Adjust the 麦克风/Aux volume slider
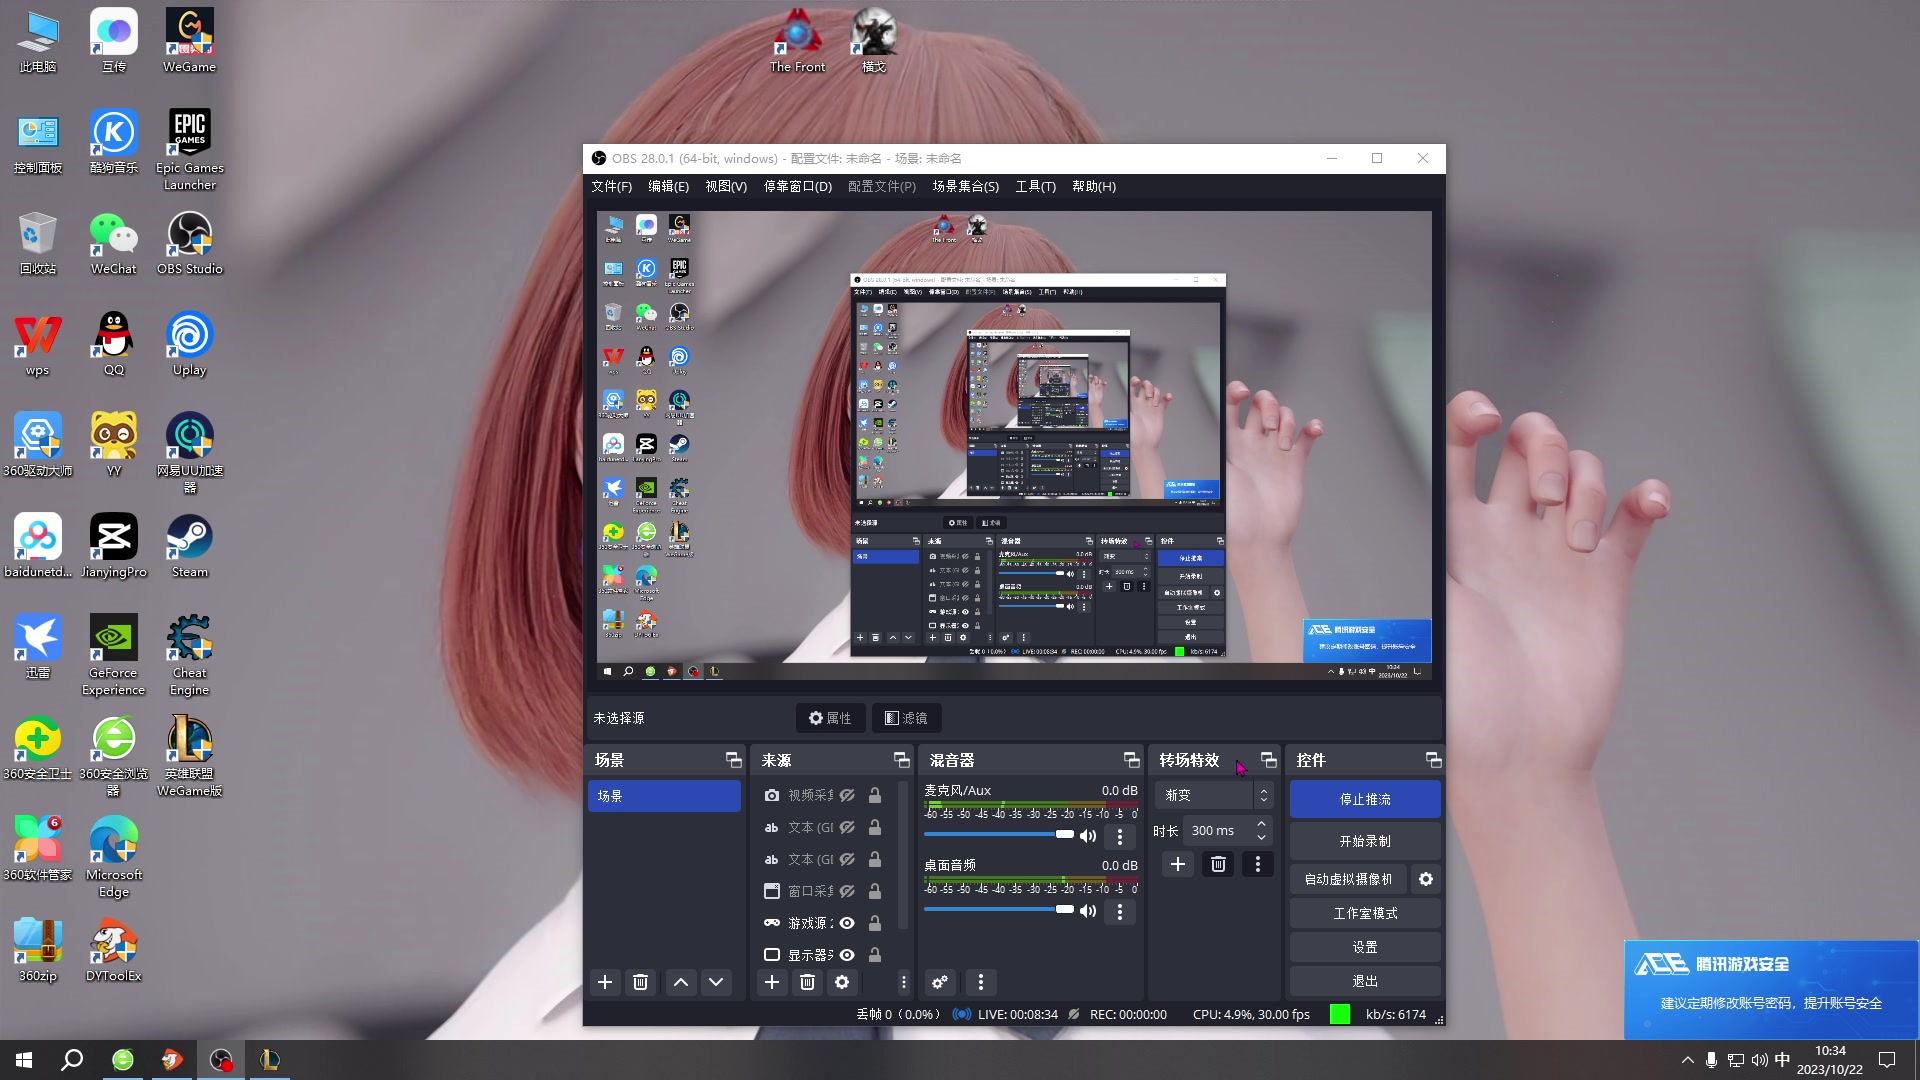The image size is (1920, 1080). click(x=999, y=834)
